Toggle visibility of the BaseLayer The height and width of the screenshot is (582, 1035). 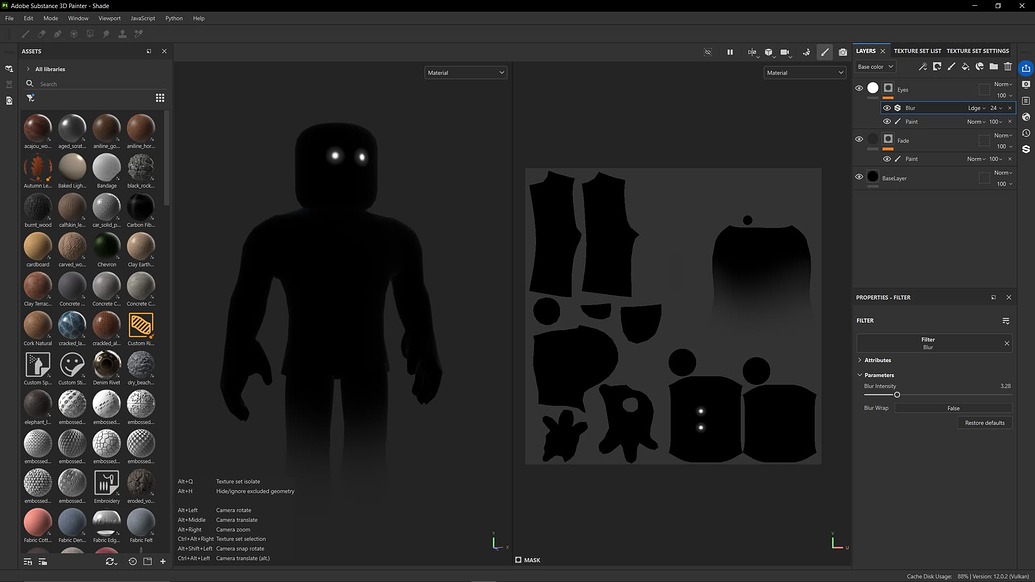point(859,177)
